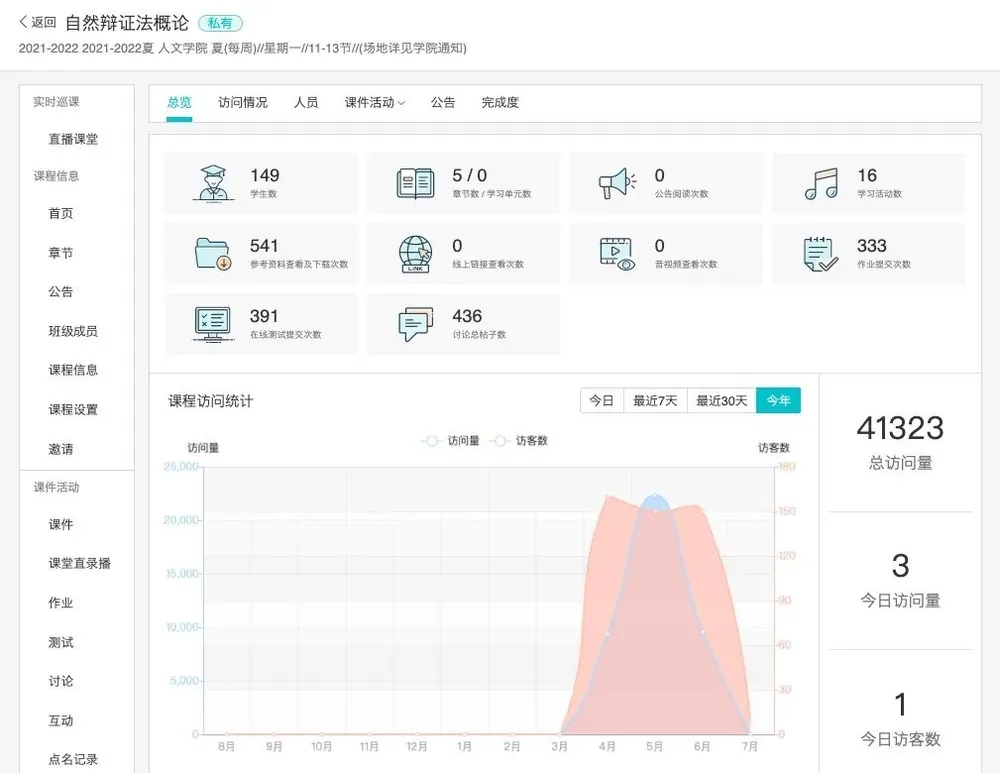Click the 私有 privacy badge
This screenshot has height=773, width=1000.
(220, 24)
